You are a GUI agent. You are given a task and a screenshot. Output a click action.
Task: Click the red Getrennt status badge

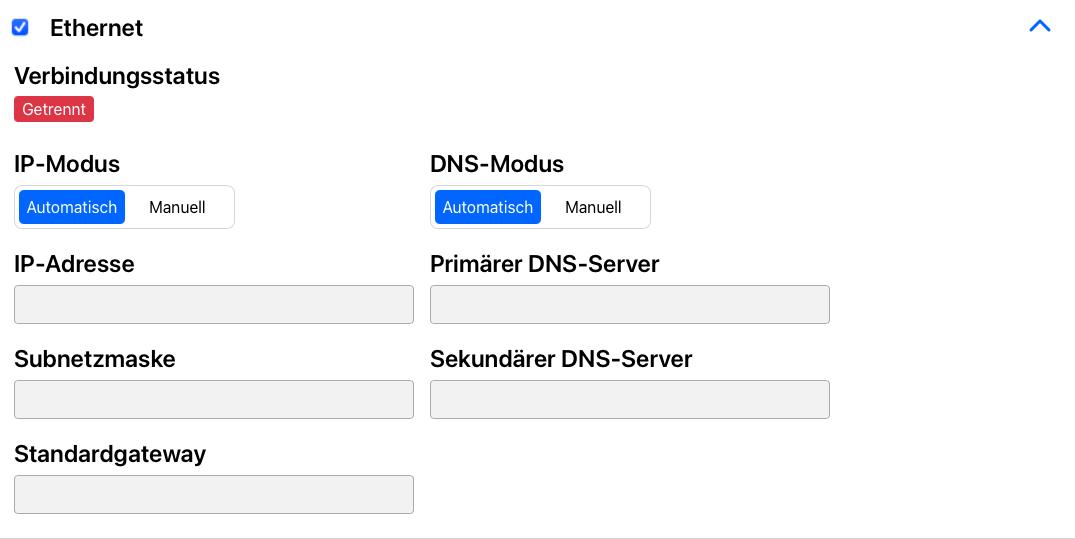(x=54, y=109)
